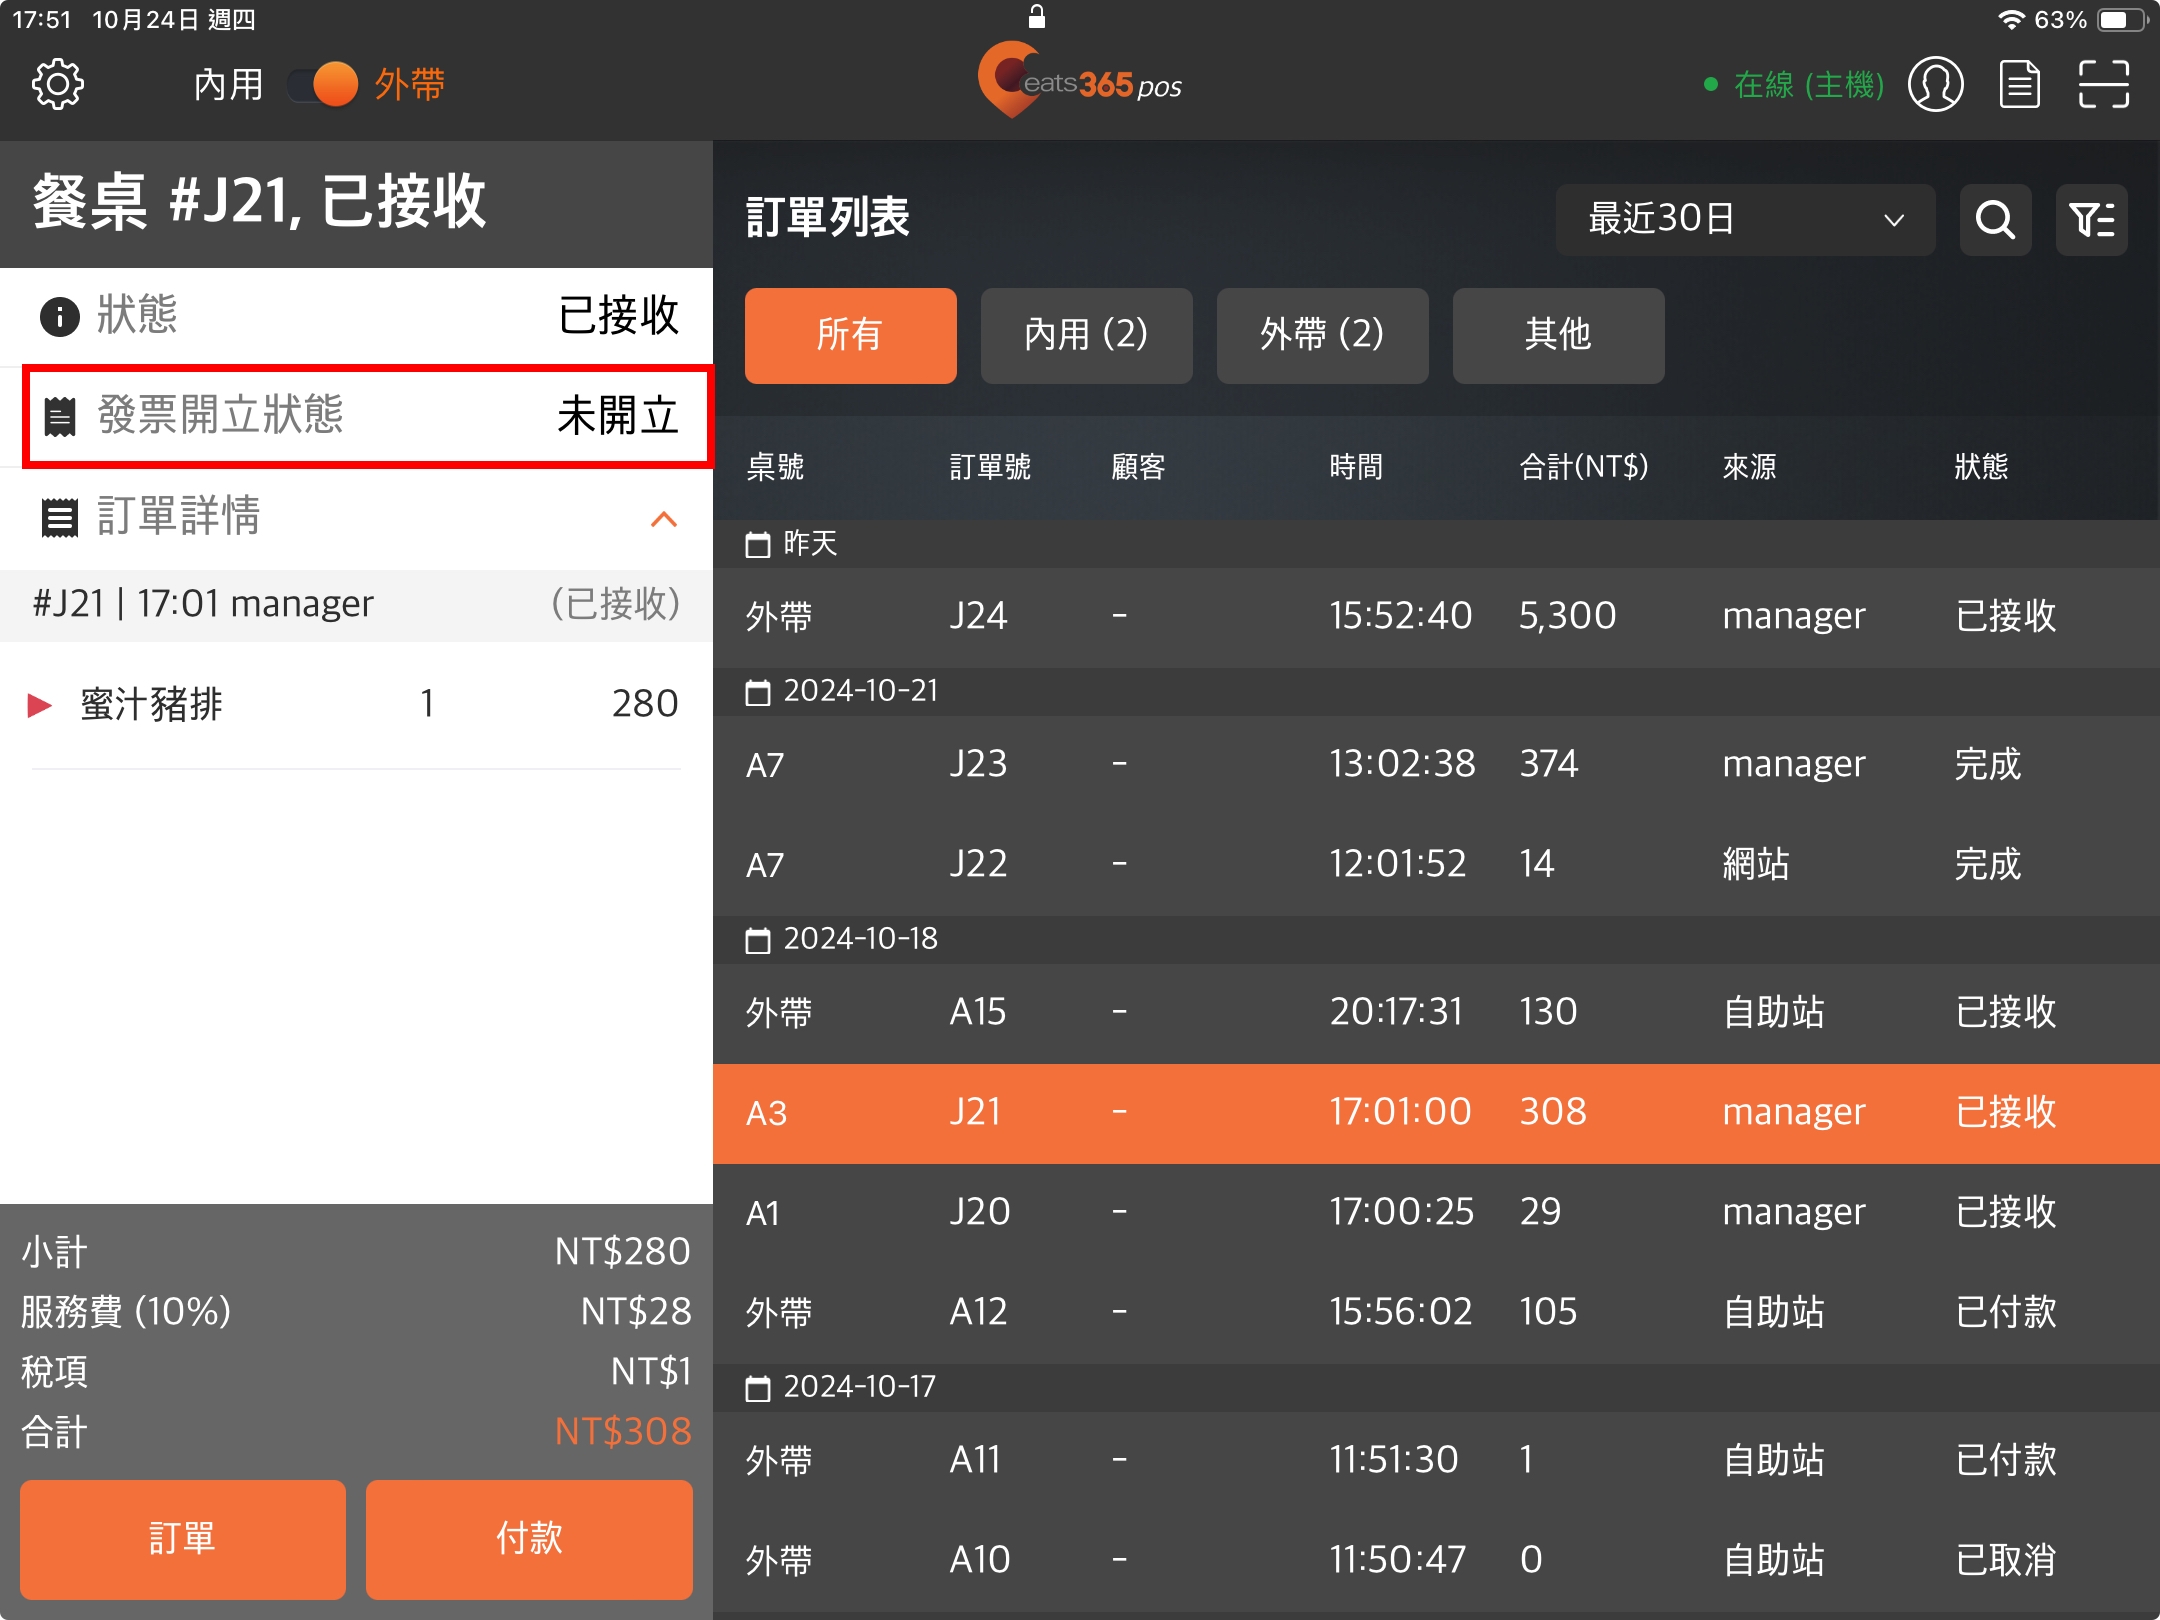Viewport: 2160px width, 1620px height.
Task: Click the 合計(NT$) column header
Action: tap(1584, 467)
